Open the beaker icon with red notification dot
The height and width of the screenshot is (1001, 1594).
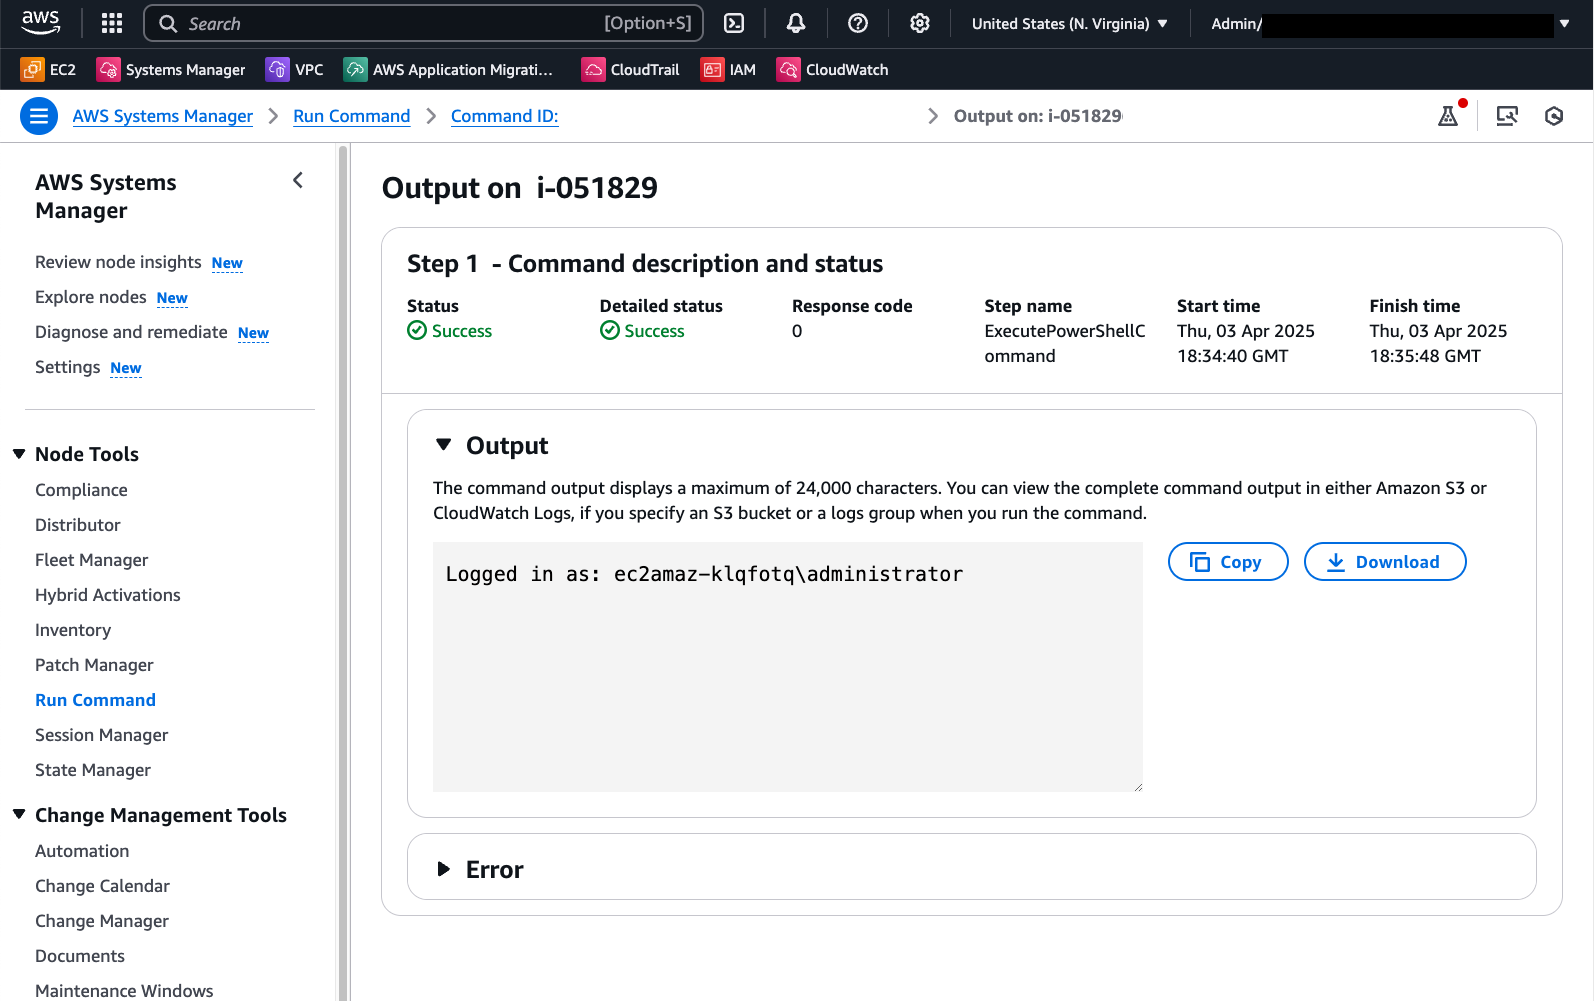tap(1448, 116)
